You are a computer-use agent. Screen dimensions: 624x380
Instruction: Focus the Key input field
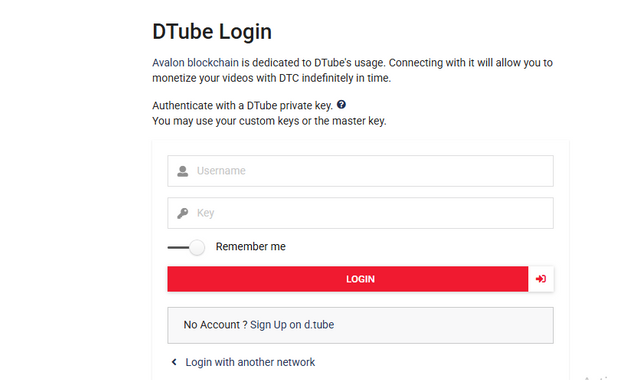click(360, 213)
